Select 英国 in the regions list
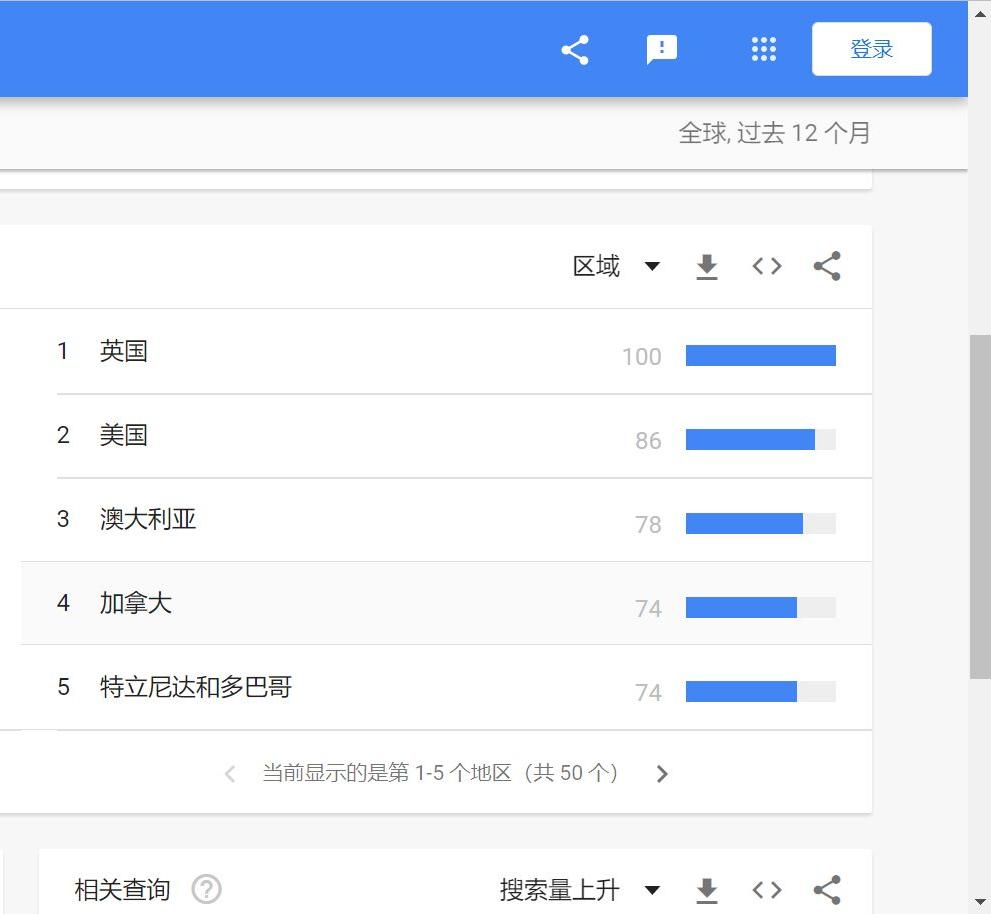The height and width of the screenshot is (914, 991). click(123, 351)
